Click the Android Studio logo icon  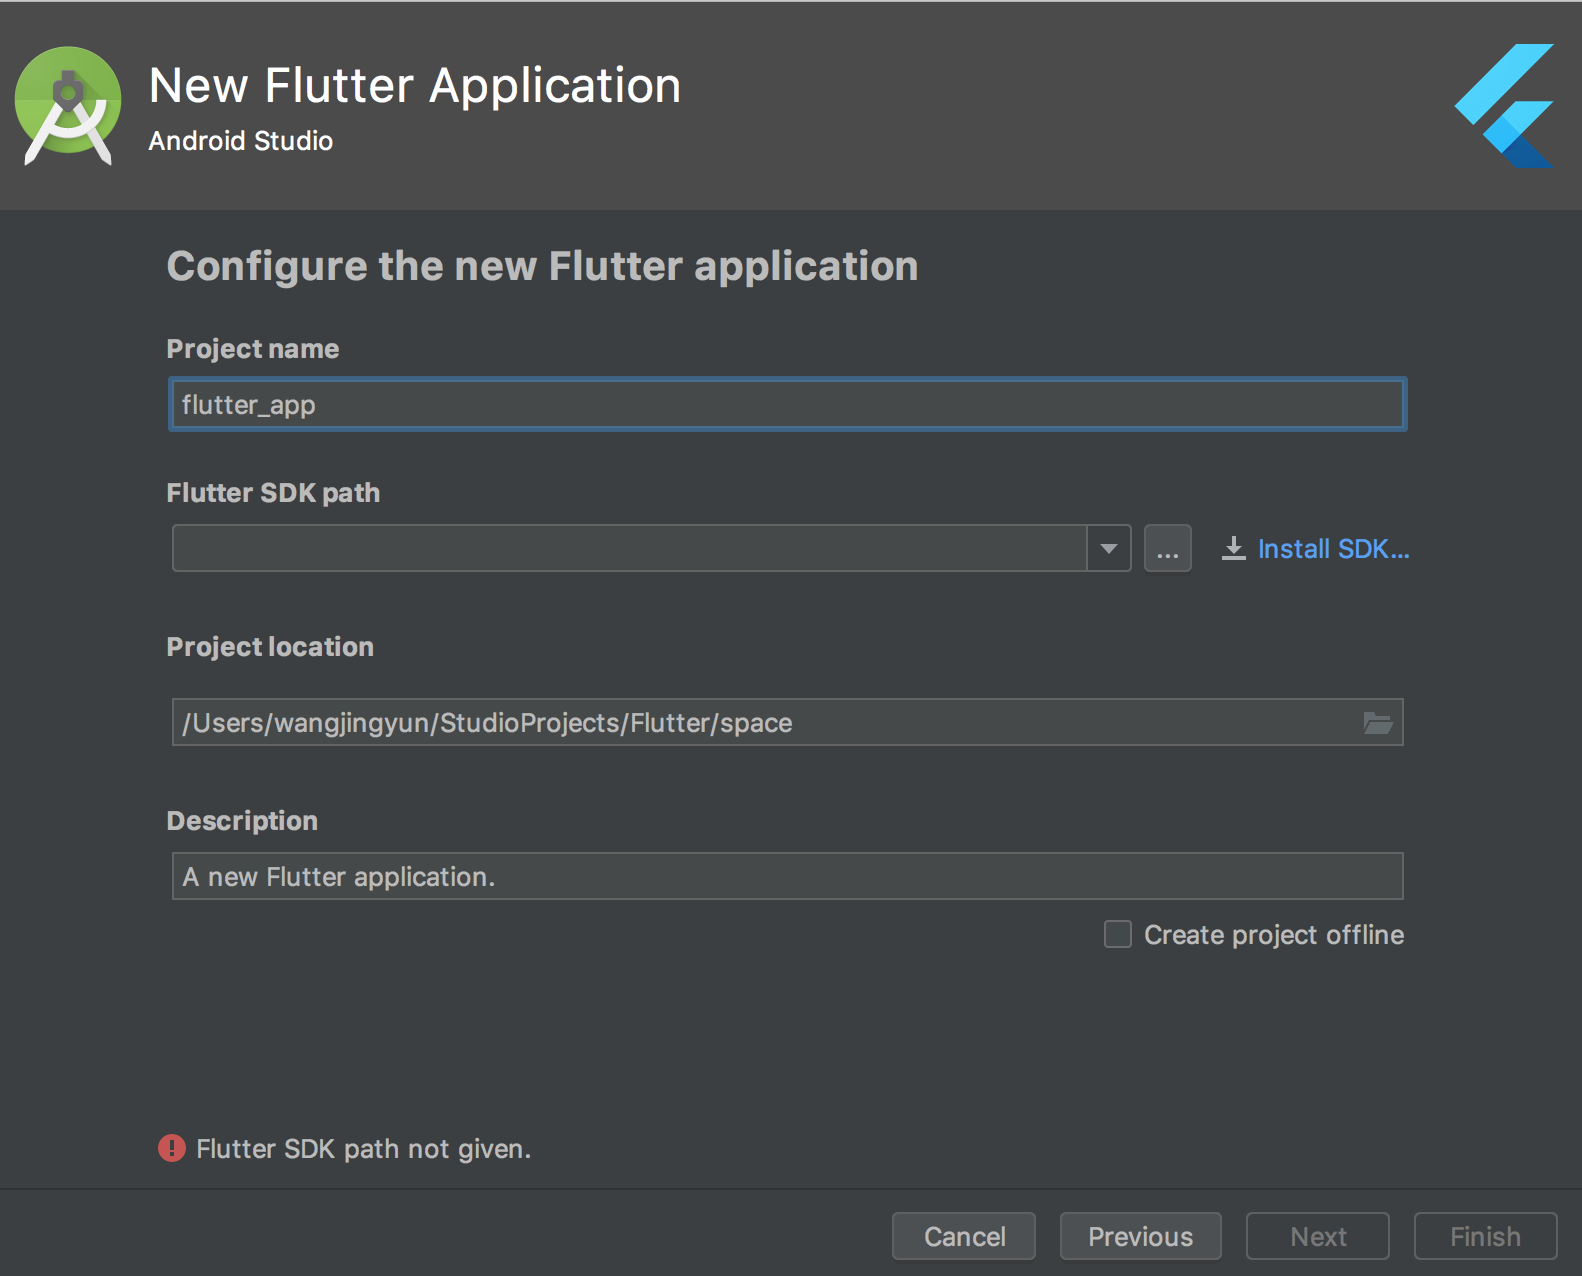pyautogui.click(x=68, y=105)
